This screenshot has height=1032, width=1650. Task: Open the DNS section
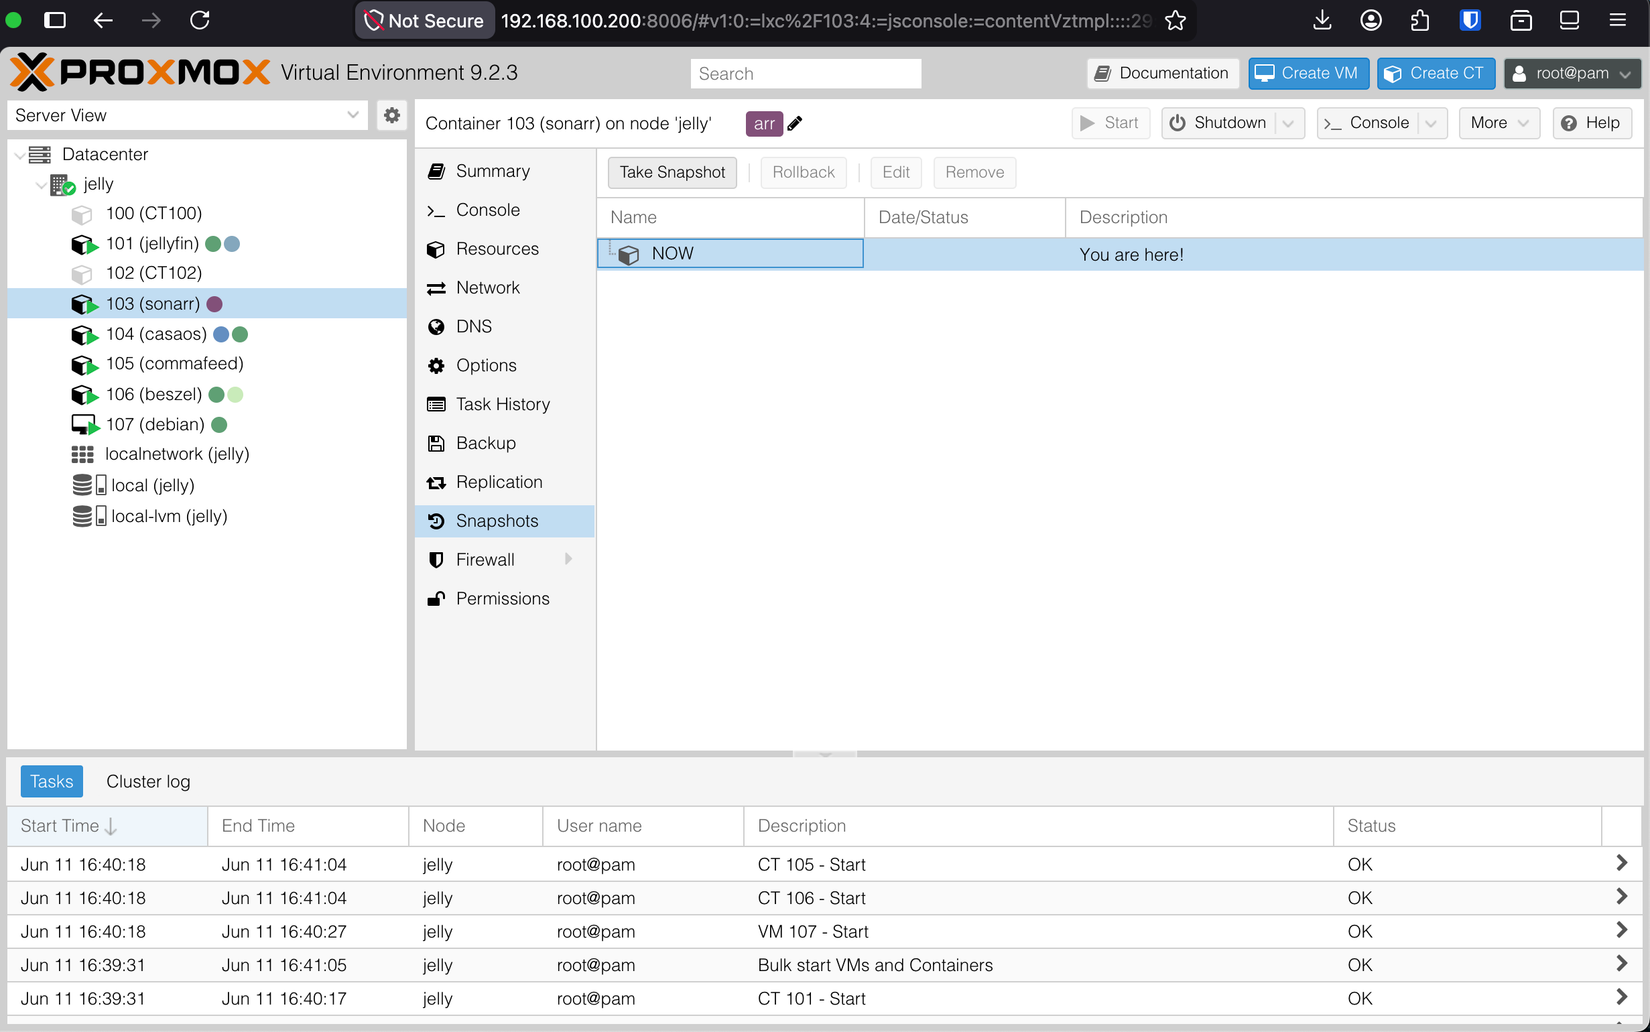[505, 327]
